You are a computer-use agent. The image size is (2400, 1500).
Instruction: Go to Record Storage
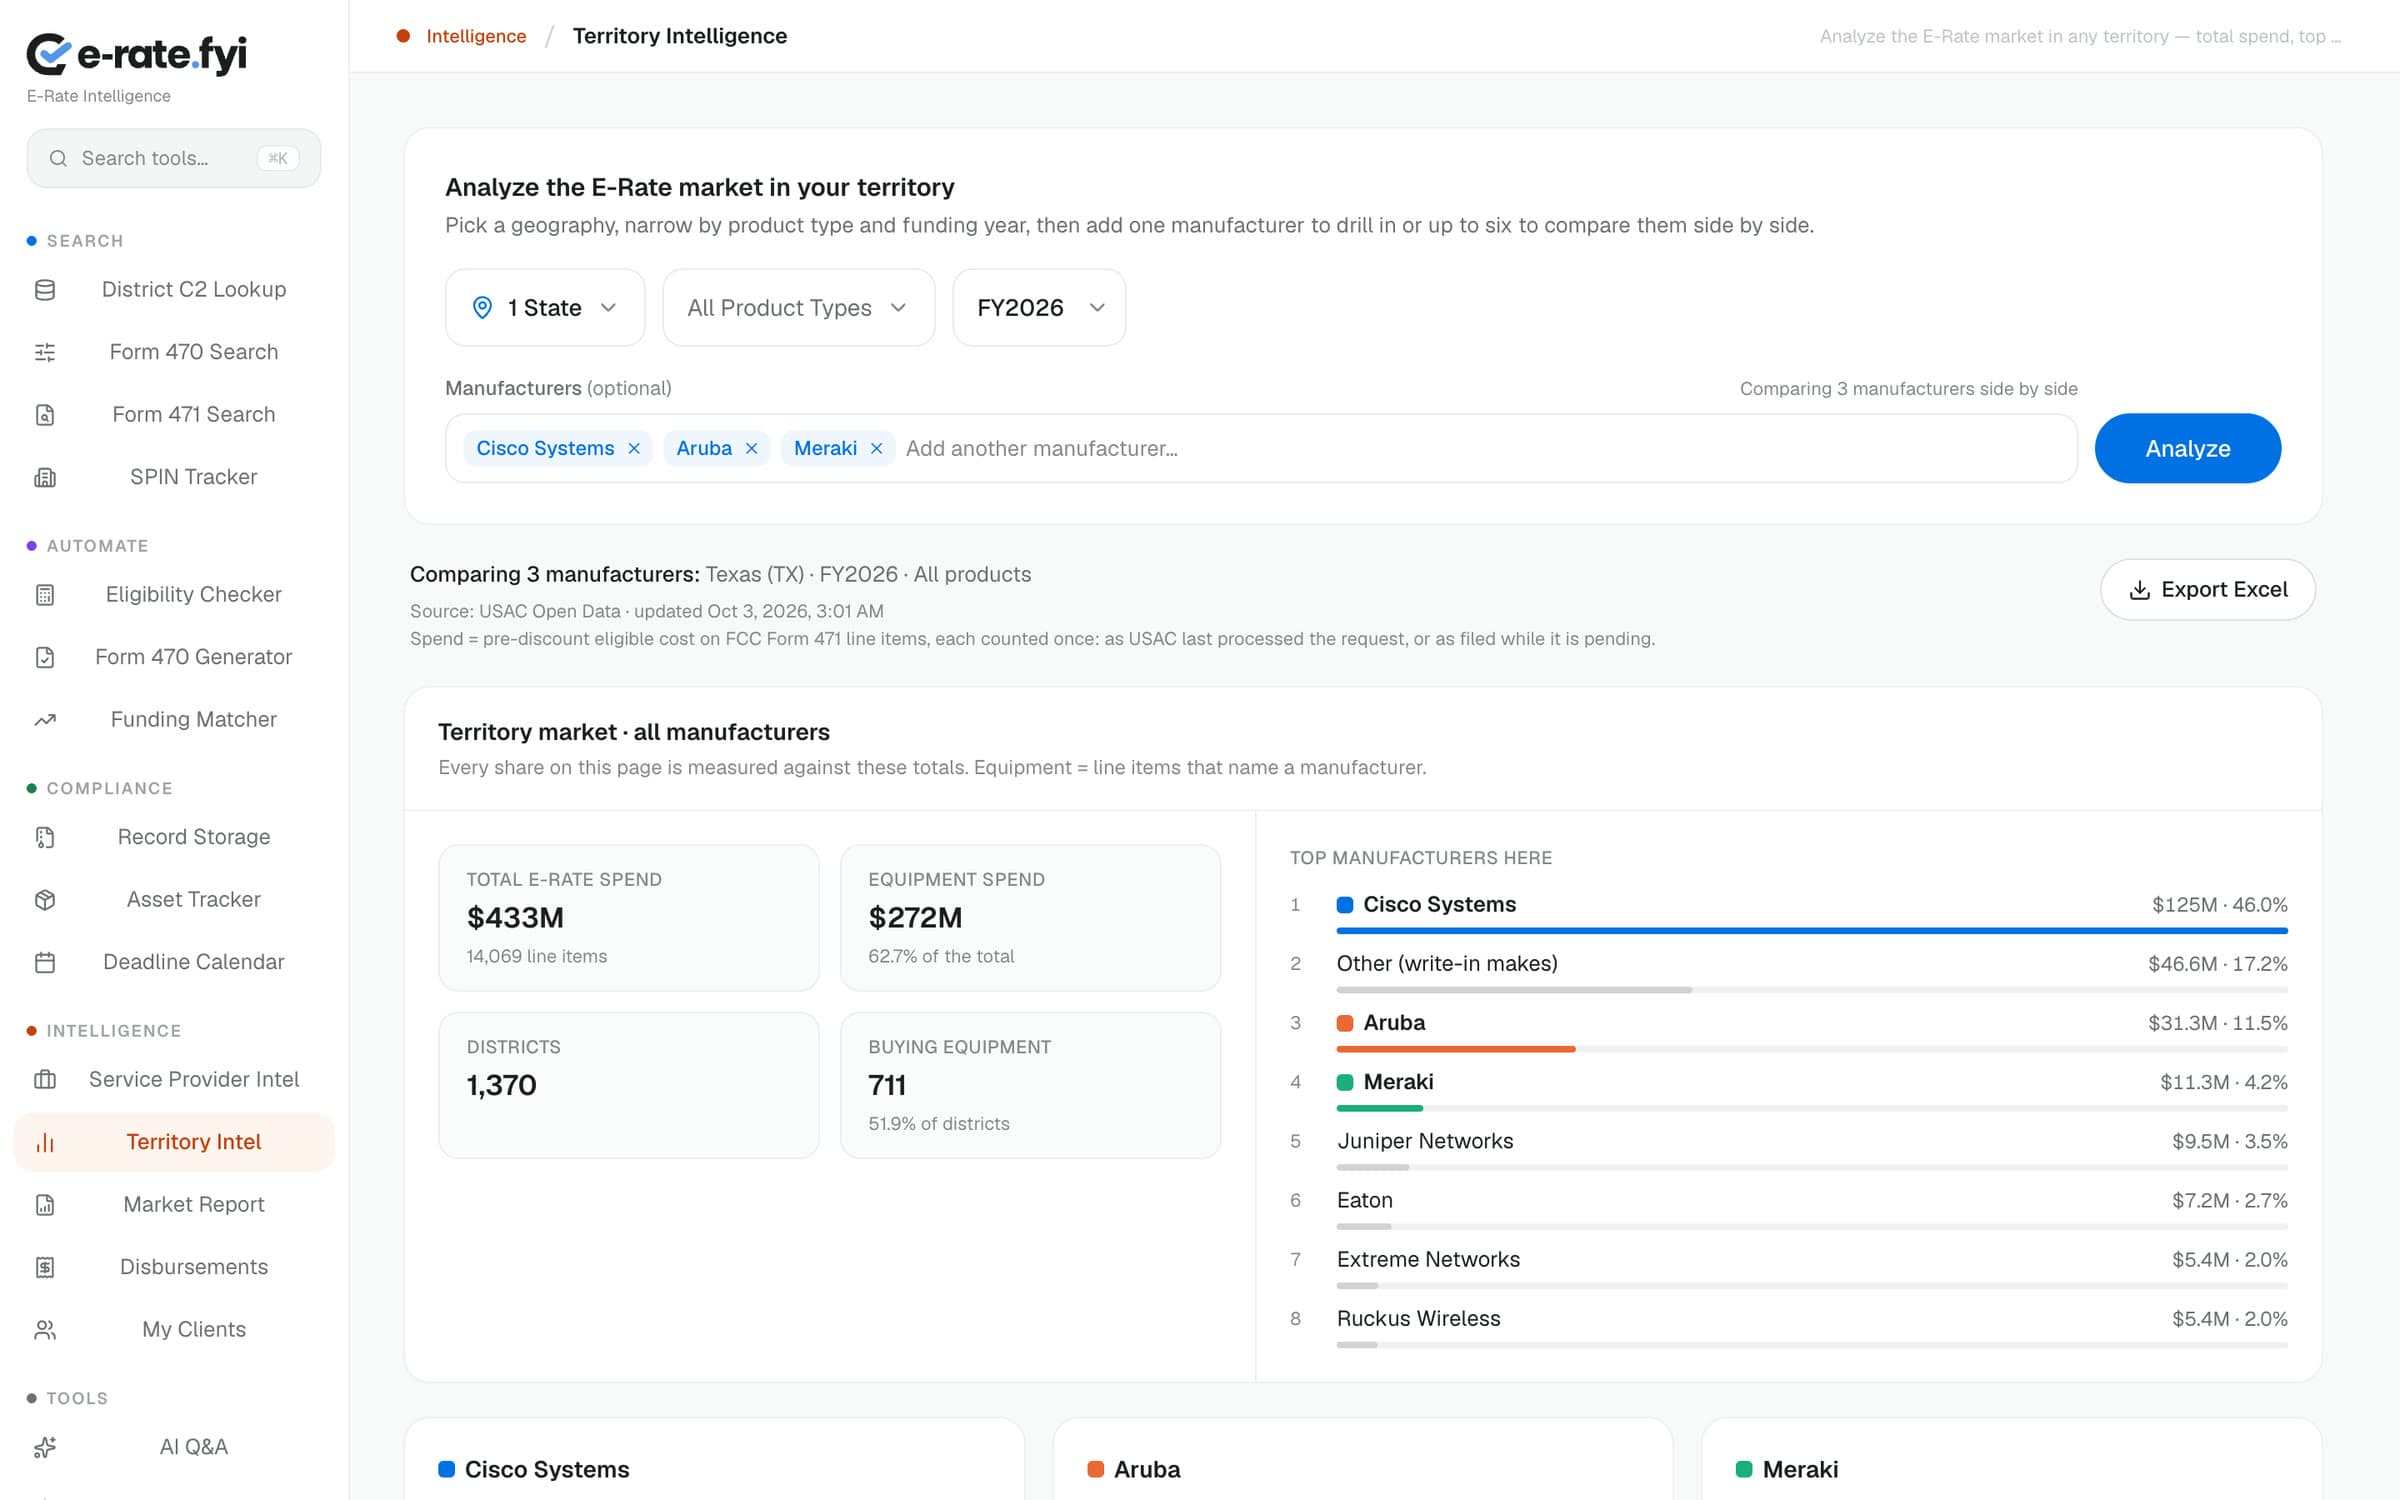pyautogui.click(x=174, y=837)
